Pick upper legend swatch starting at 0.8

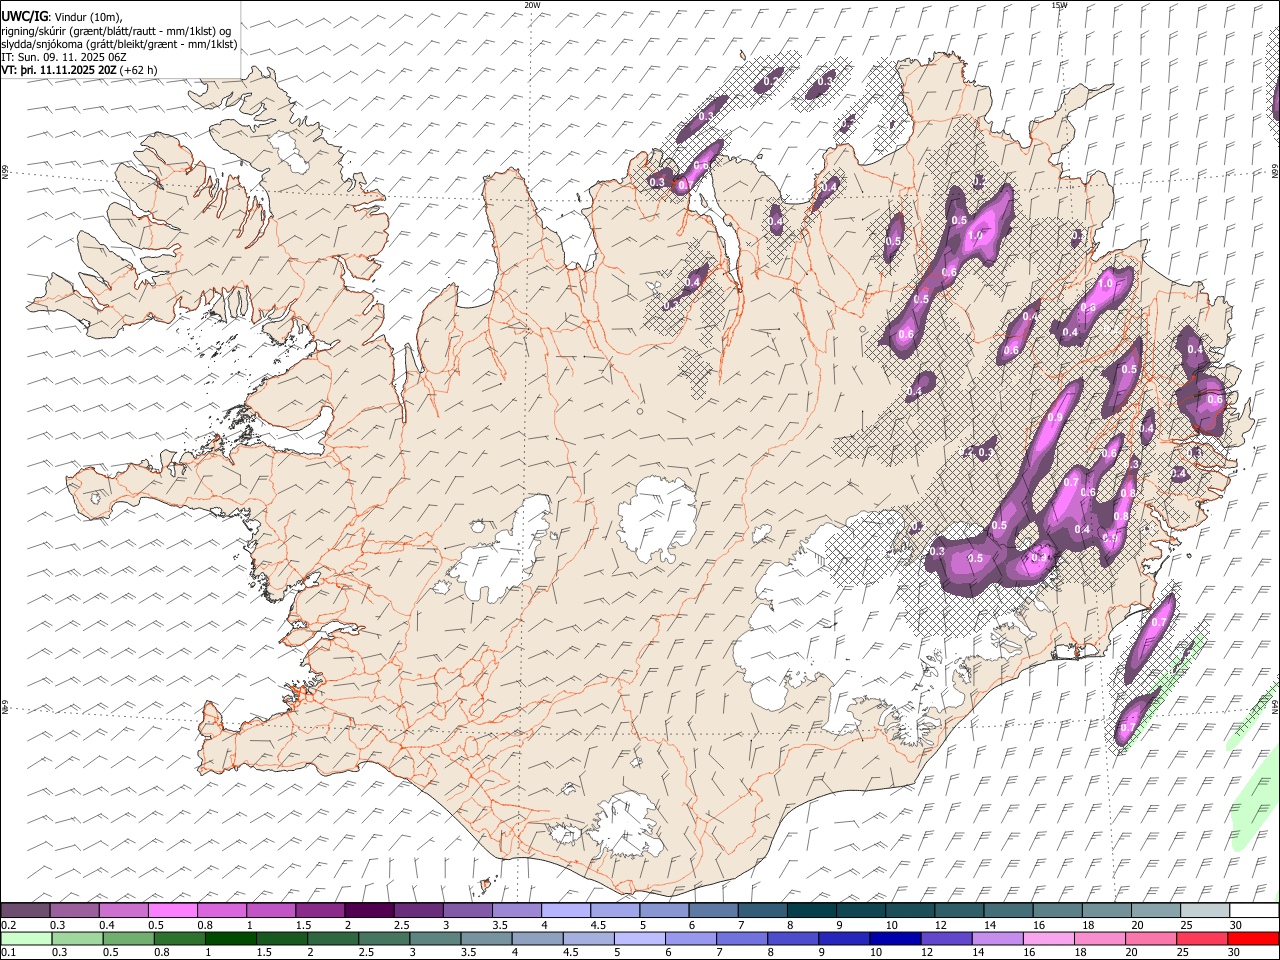(222, 910)
